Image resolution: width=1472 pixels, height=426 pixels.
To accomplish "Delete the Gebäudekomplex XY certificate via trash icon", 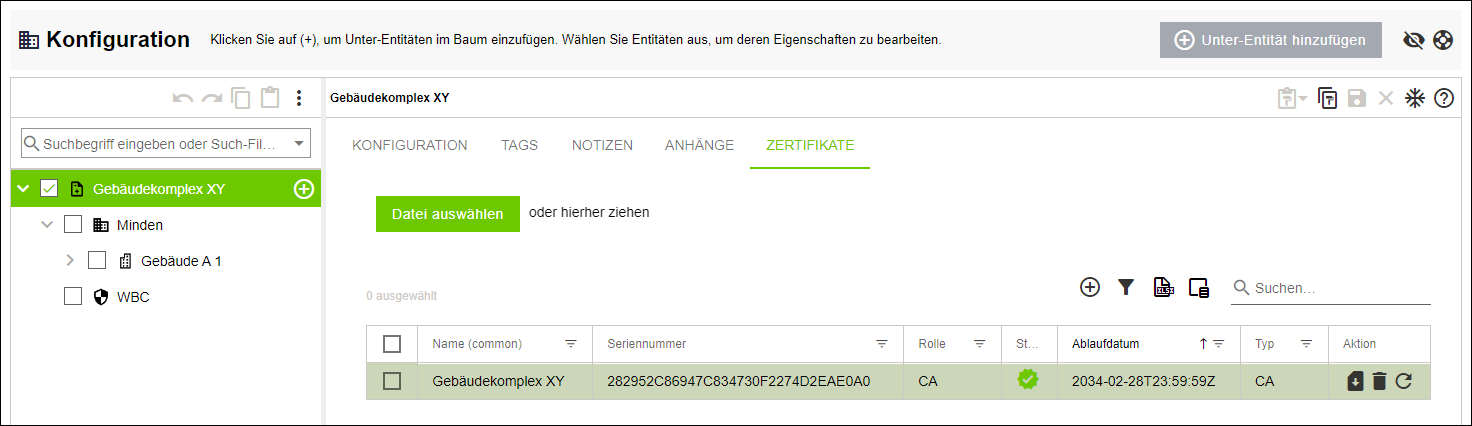I will (1379, 381).
